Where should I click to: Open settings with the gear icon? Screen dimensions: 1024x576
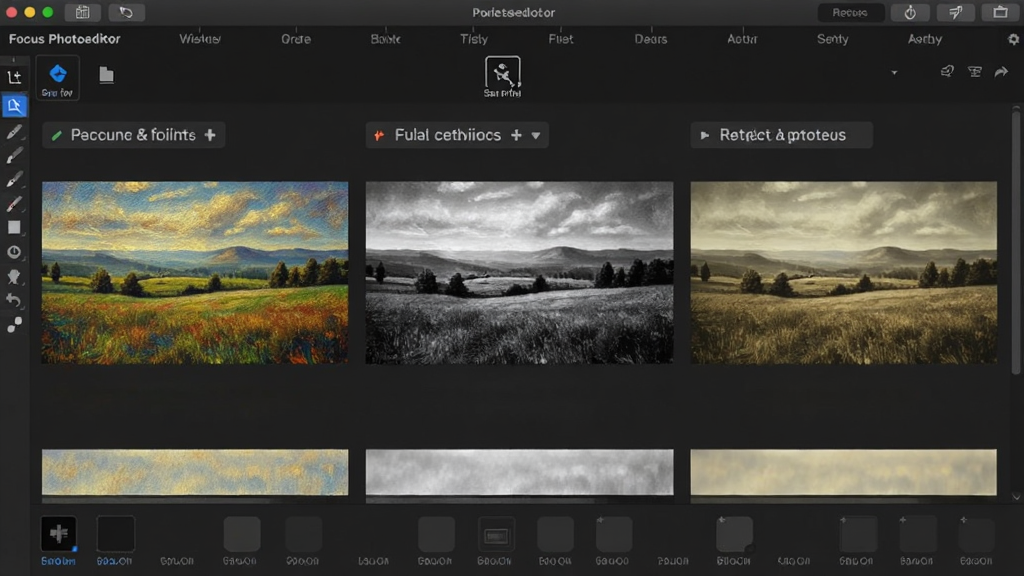(x=1013, y=39)
